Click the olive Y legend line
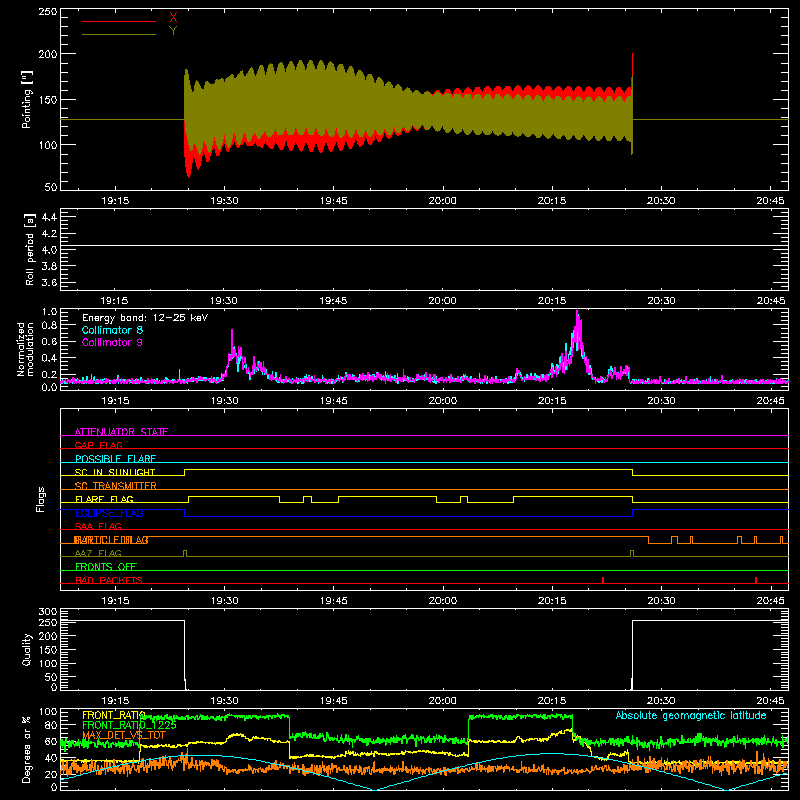The height and width of the screenshot is (800, 800). point(119,34)
